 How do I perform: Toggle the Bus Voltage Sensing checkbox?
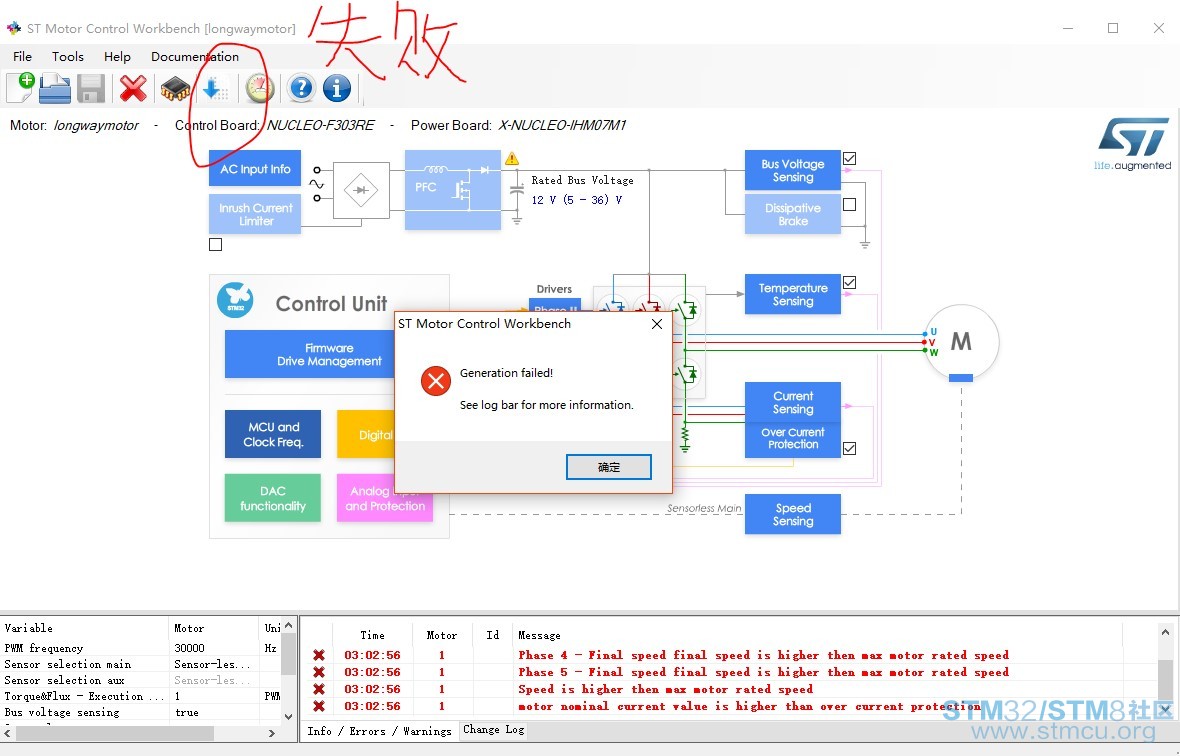point(850,159)
